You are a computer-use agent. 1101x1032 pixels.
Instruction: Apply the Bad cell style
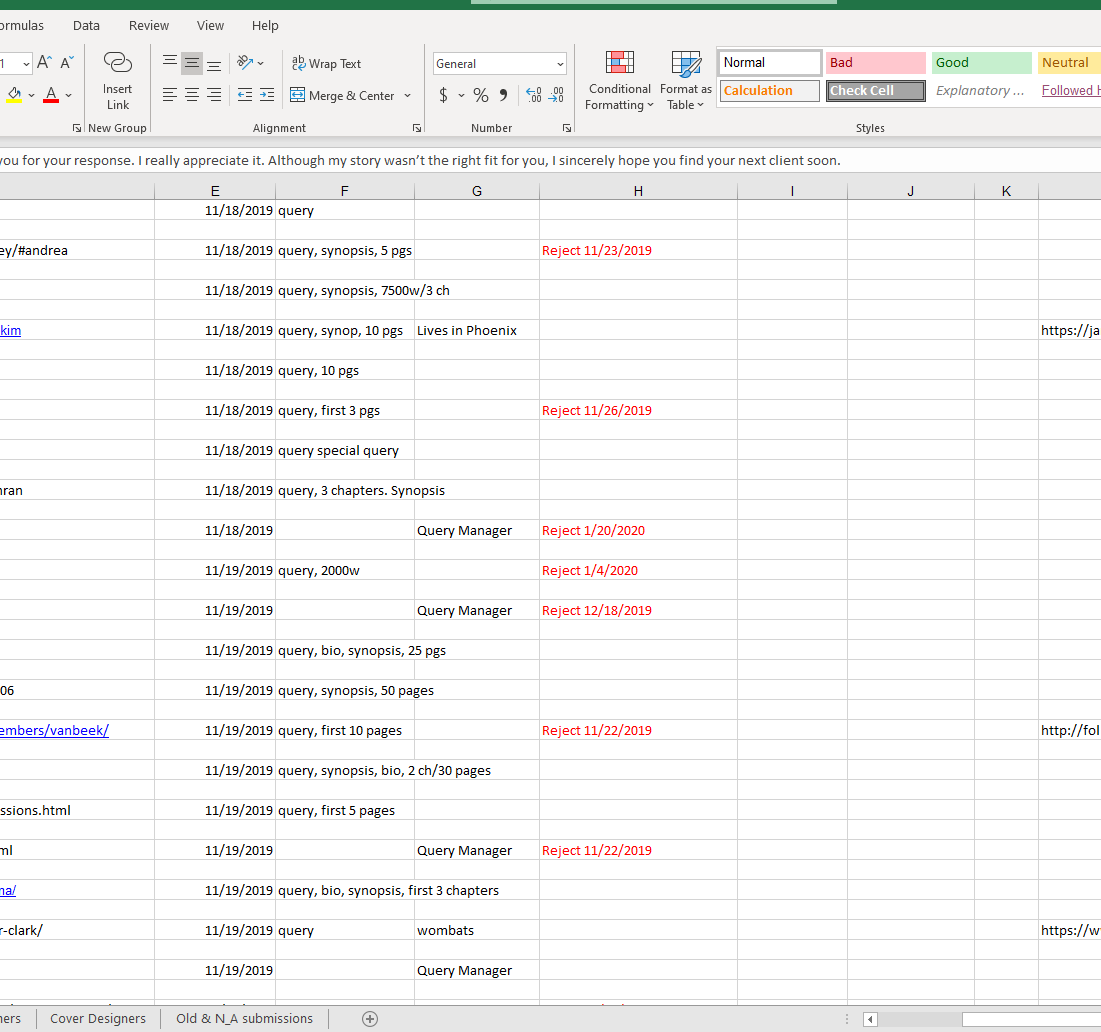click(x=876, y=62)
